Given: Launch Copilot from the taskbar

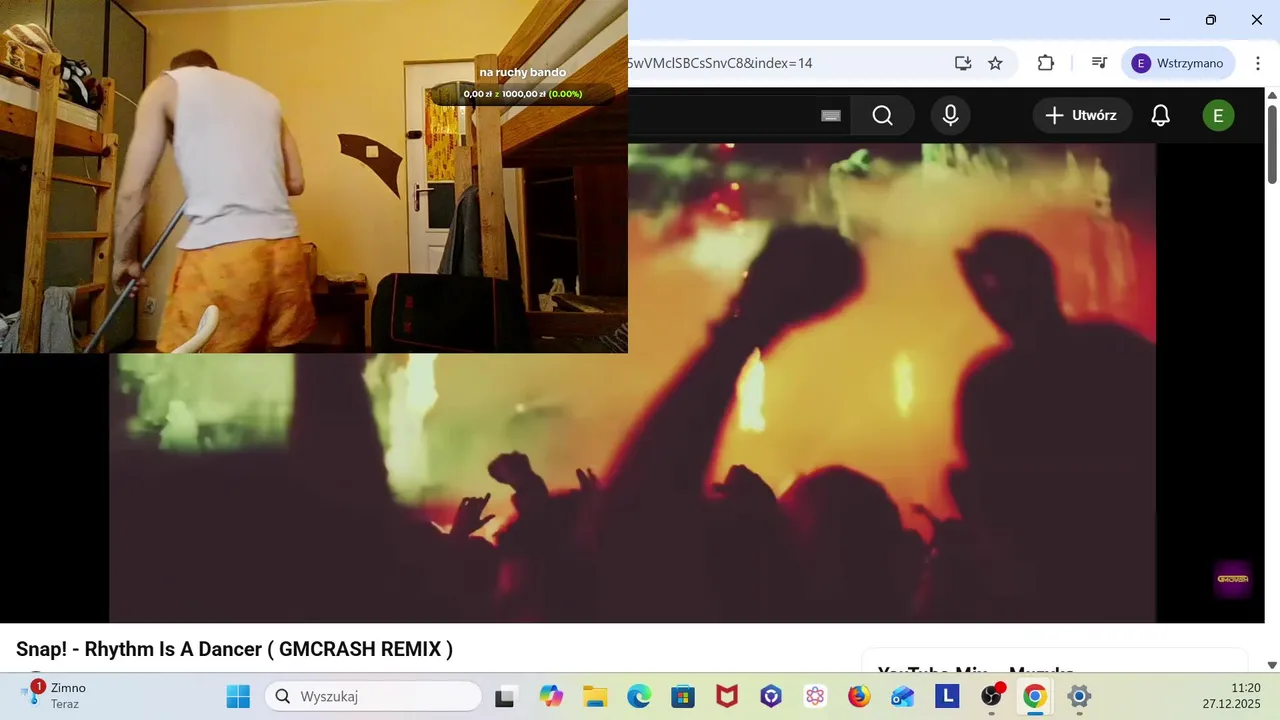Looking at the screenshot, I should click(x=551, y=696).
